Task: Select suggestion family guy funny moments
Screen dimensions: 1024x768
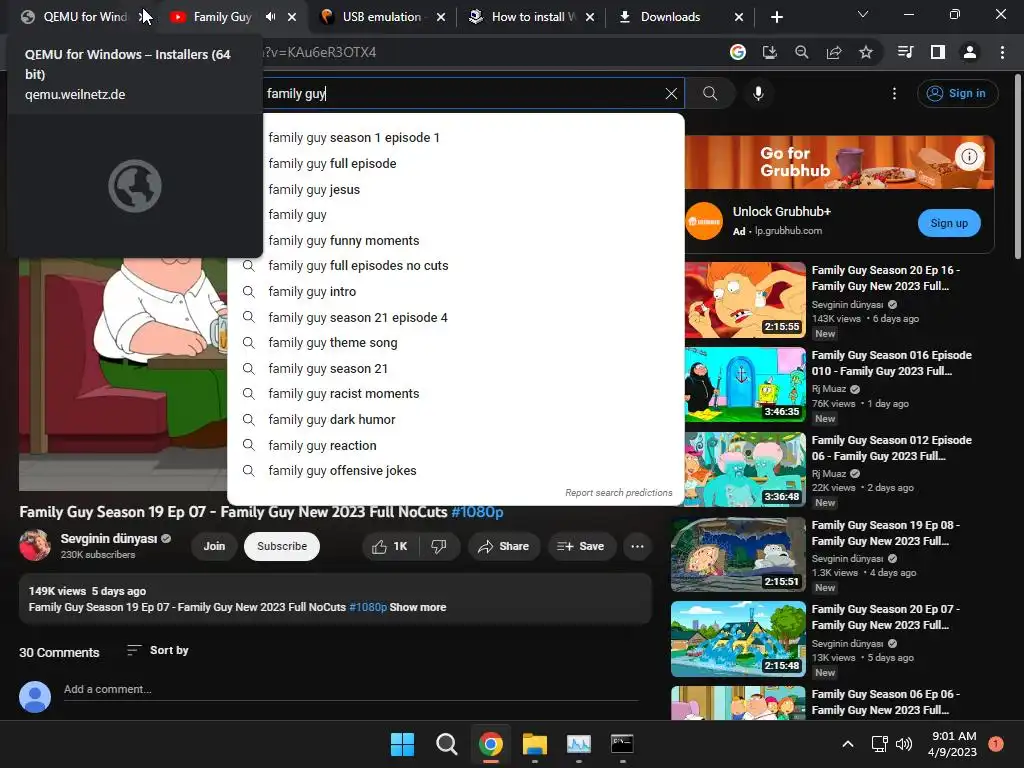Action: tap(456, 240)
